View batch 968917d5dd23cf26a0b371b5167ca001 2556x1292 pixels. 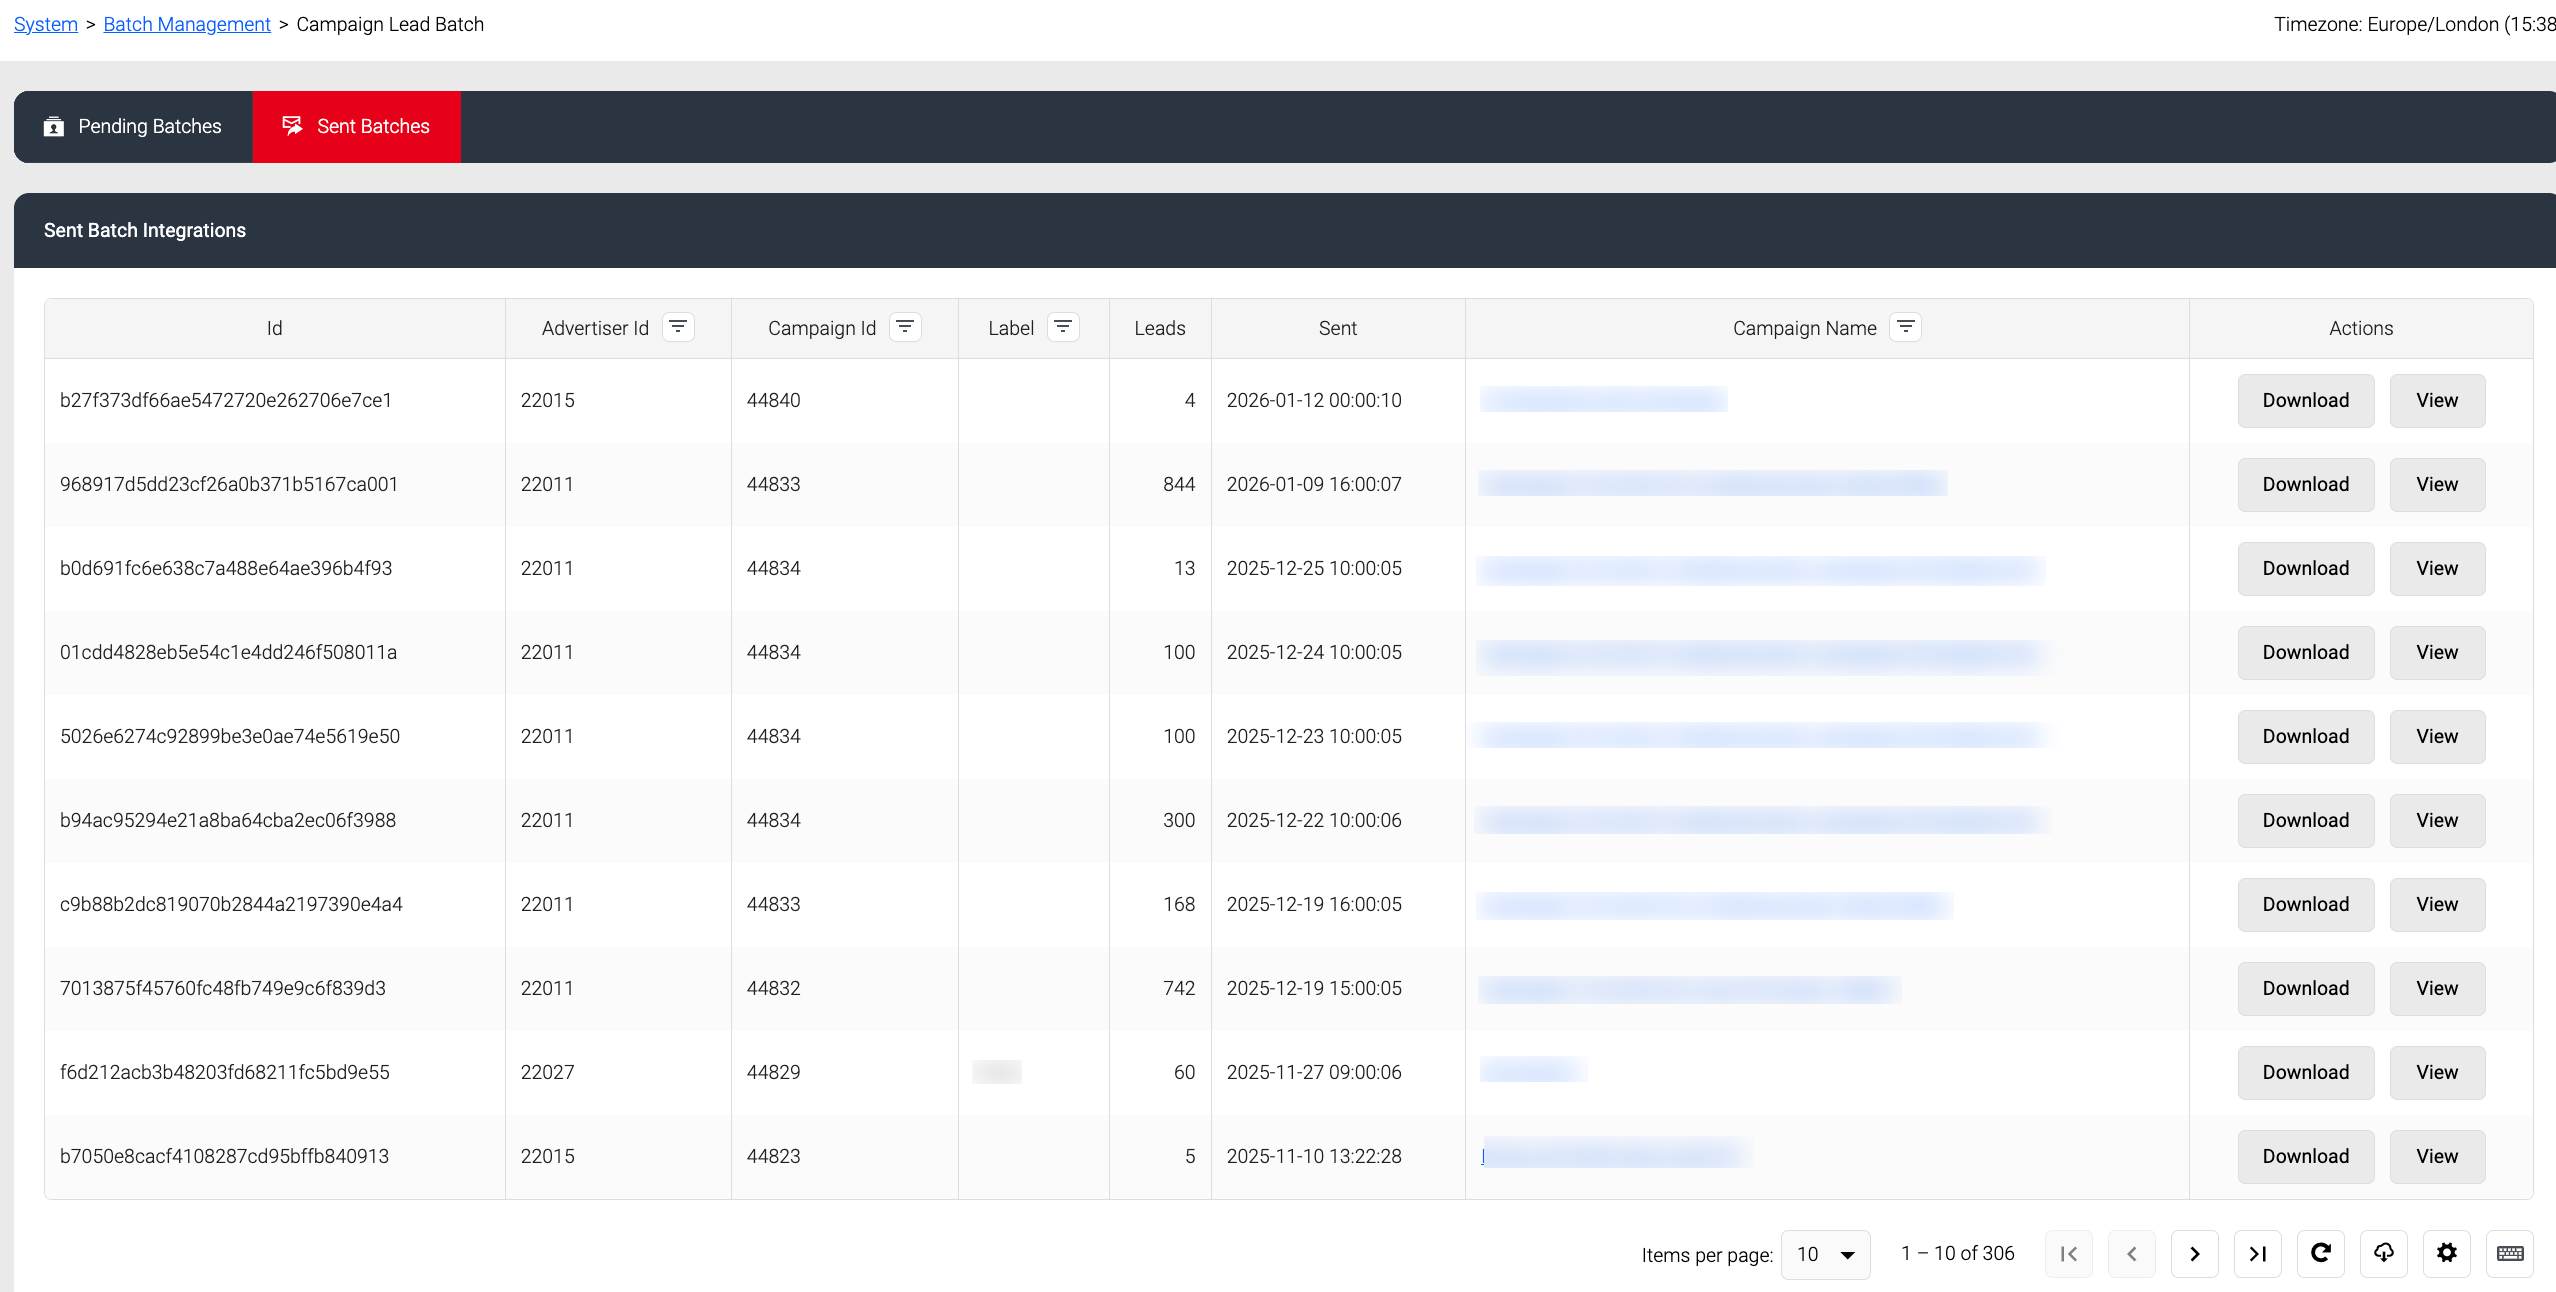(x=2437, y=485)
